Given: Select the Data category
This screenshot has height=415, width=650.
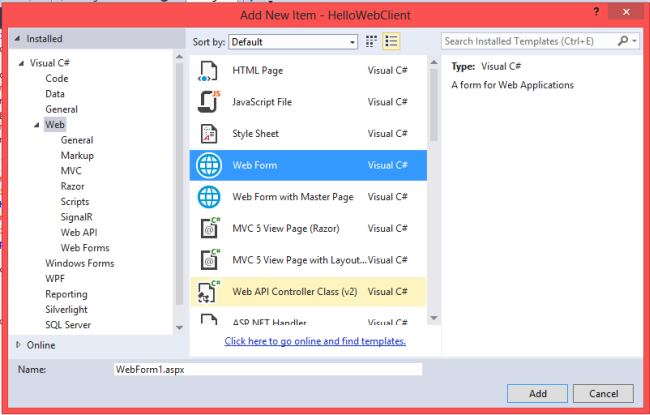Looking at the screenshot, I should coord(55,94).
